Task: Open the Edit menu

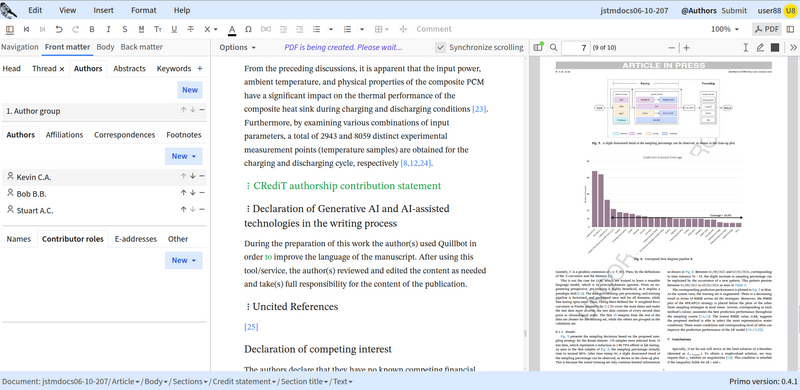Action: (35, 10)
